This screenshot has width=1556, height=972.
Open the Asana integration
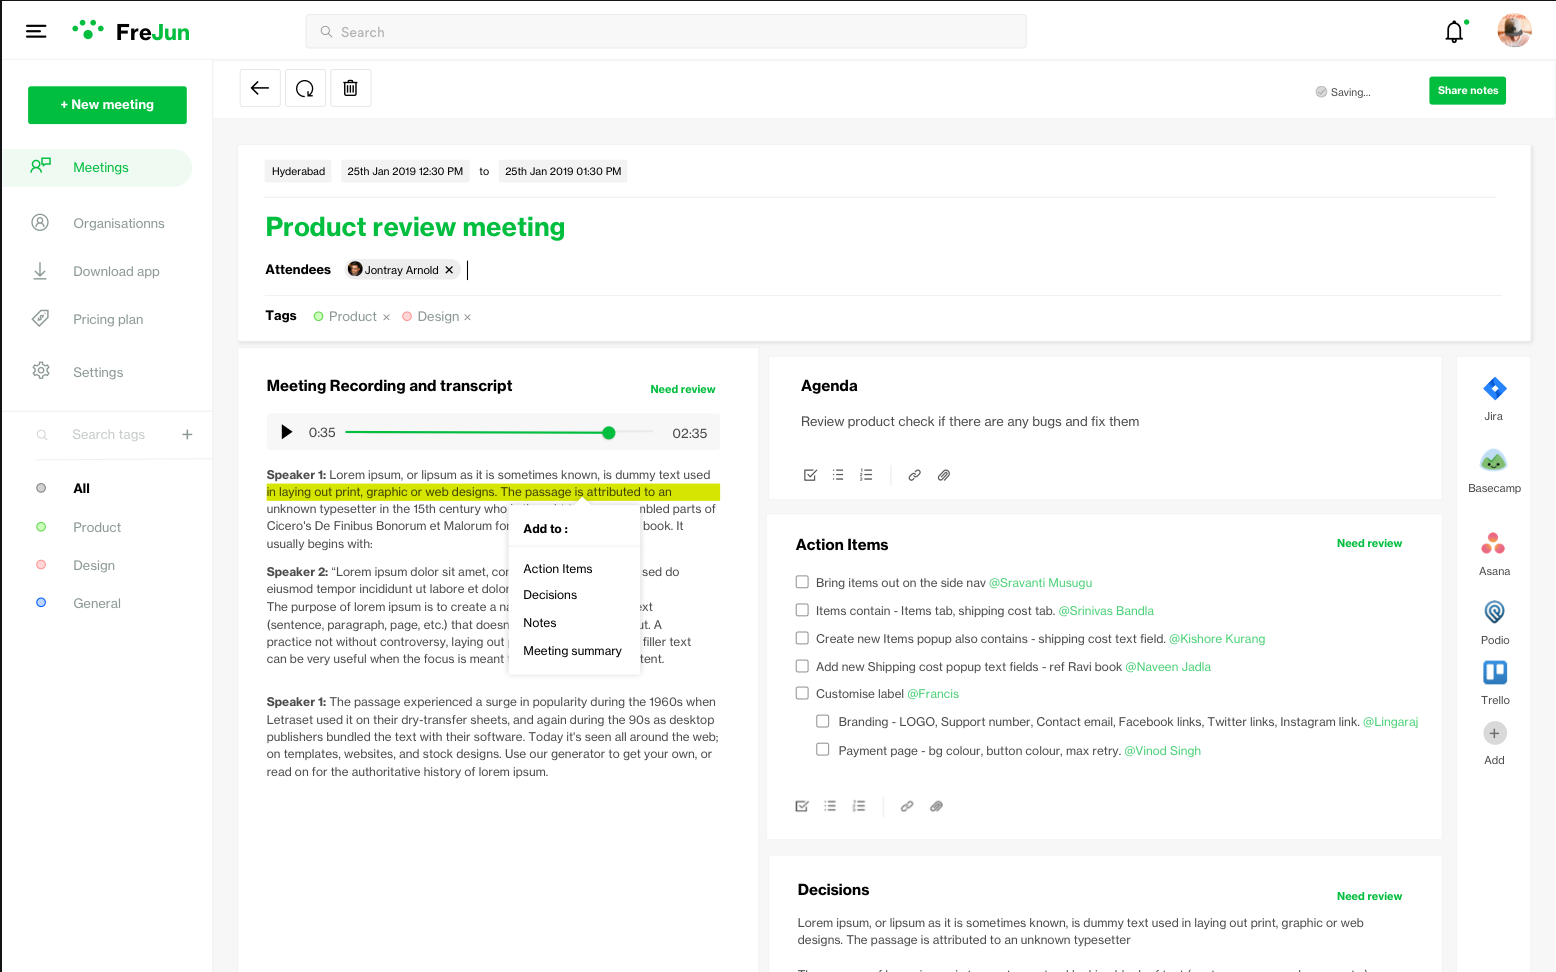[1493, 544]
